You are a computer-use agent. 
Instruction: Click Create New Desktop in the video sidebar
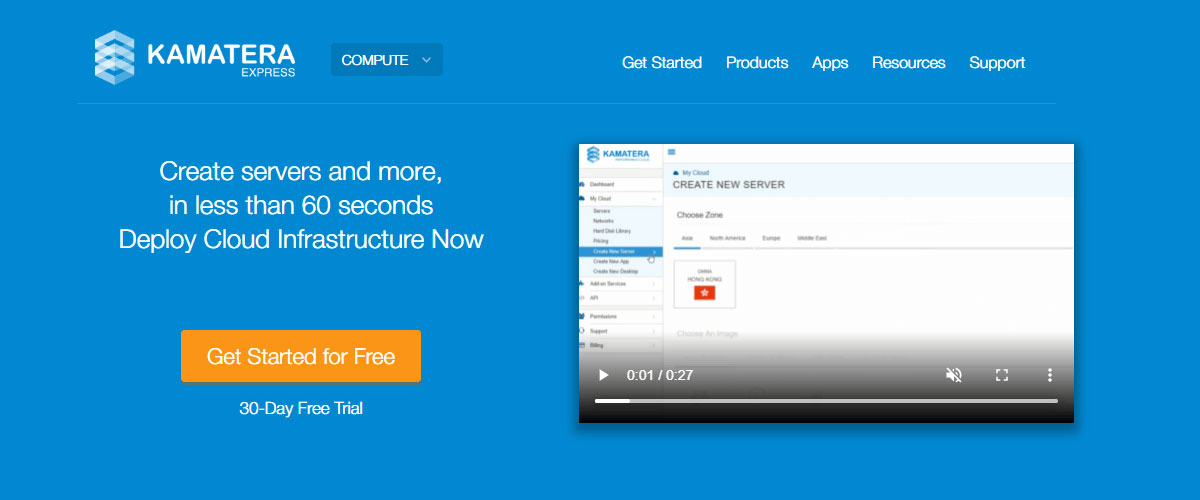614,271
